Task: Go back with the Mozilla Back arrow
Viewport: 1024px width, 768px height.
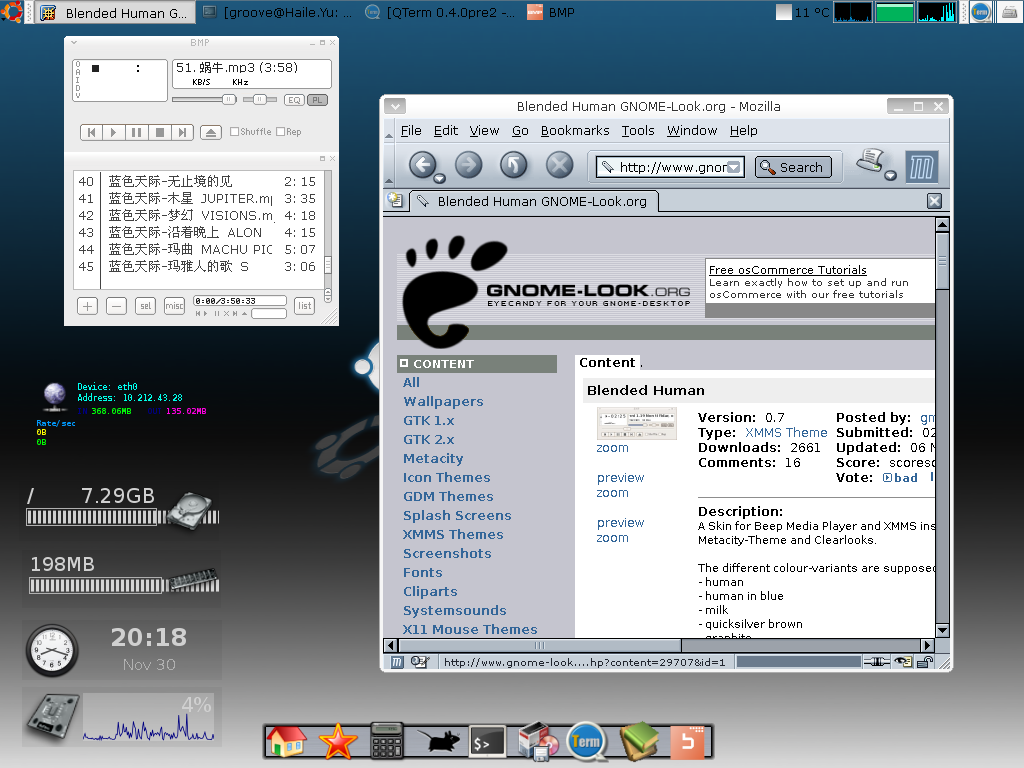Action: [x=423, y=165]
